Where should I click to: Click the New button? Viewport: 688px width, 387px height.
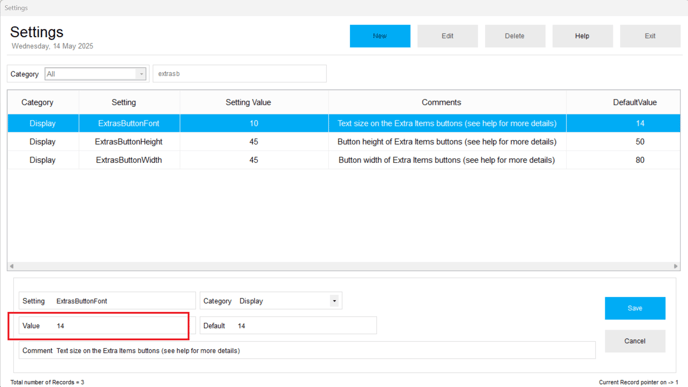(x=380, y=36)
